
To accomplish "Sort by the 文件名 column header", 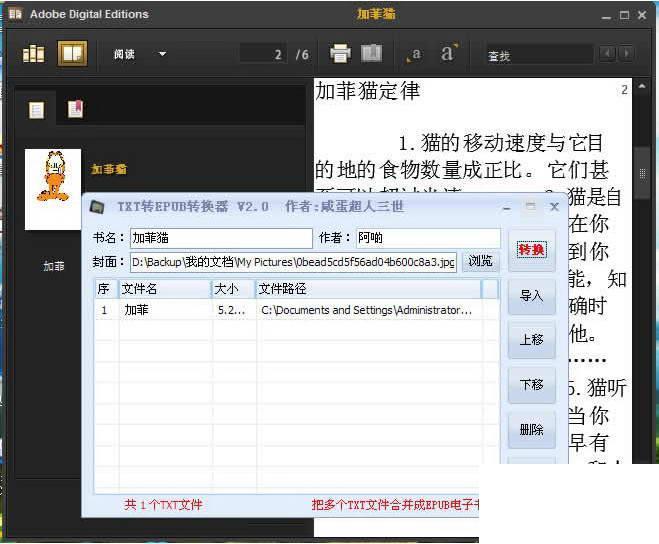I will click(165, 289).
